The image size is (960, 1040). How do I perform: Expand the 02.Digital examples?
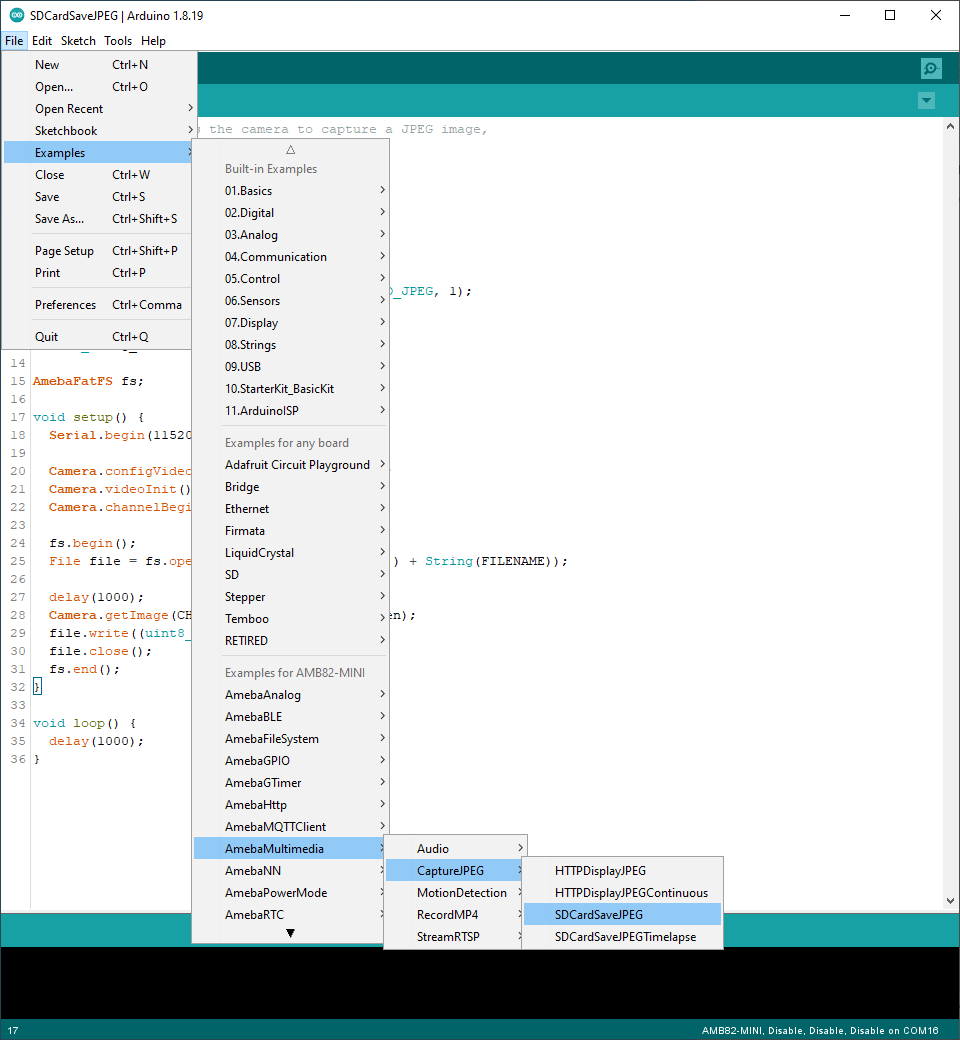click(291, 212)
